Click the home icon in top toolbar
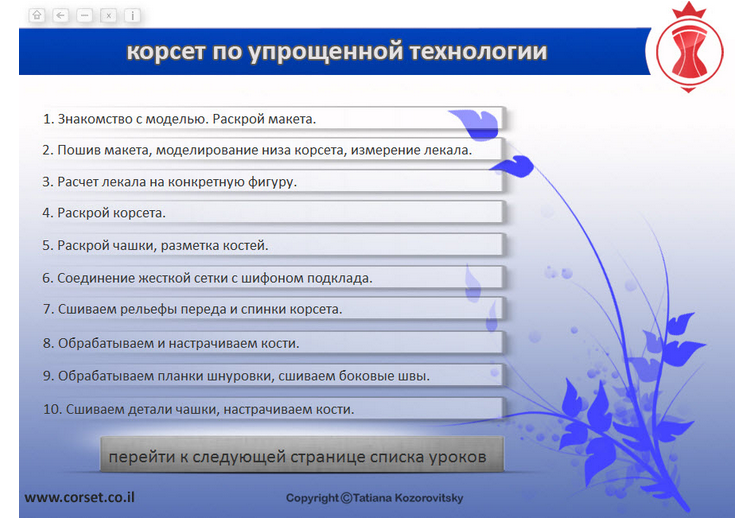Image resolution: width=756 pixels, height=527 pixels. point(37,15)
